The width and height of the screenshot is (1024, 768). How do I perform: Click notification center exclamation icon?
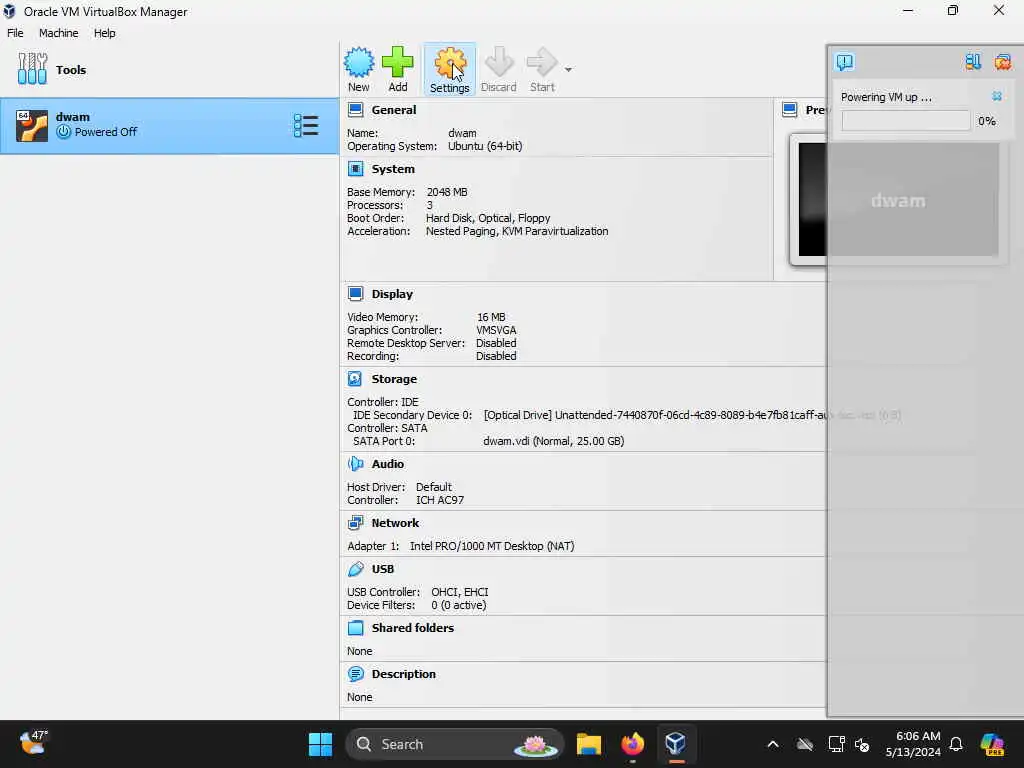(844, 62)
